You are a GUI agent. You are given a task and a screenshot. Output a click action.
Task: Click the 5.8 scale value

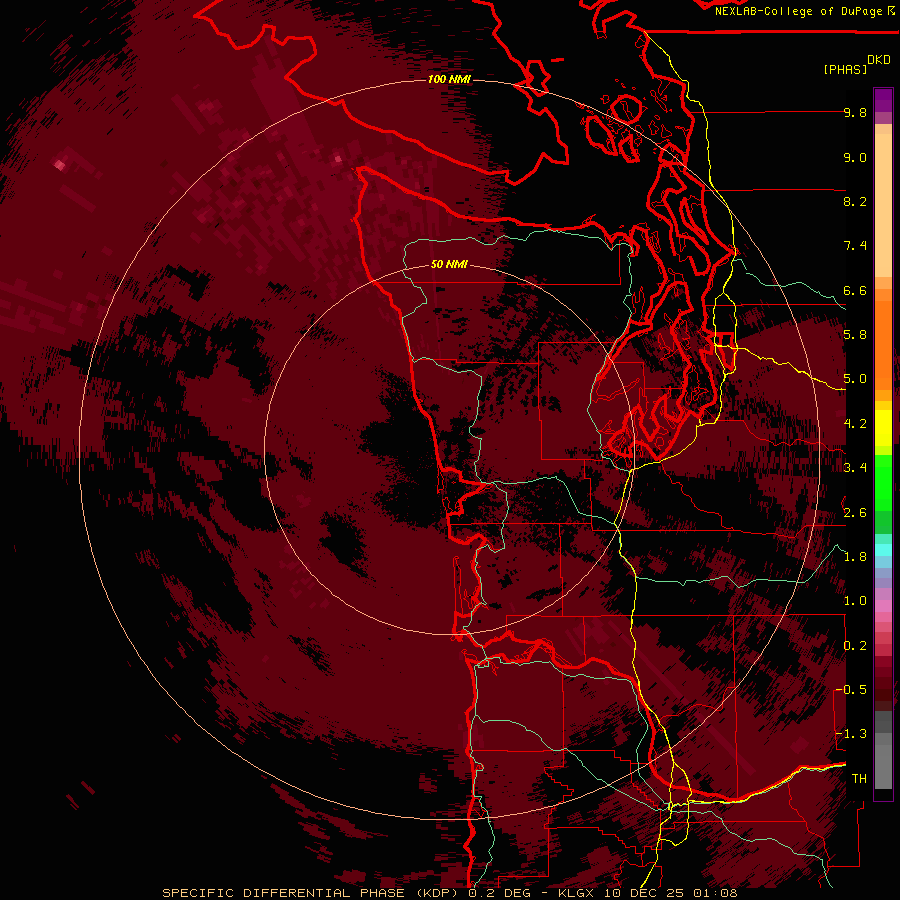(855, 335)
